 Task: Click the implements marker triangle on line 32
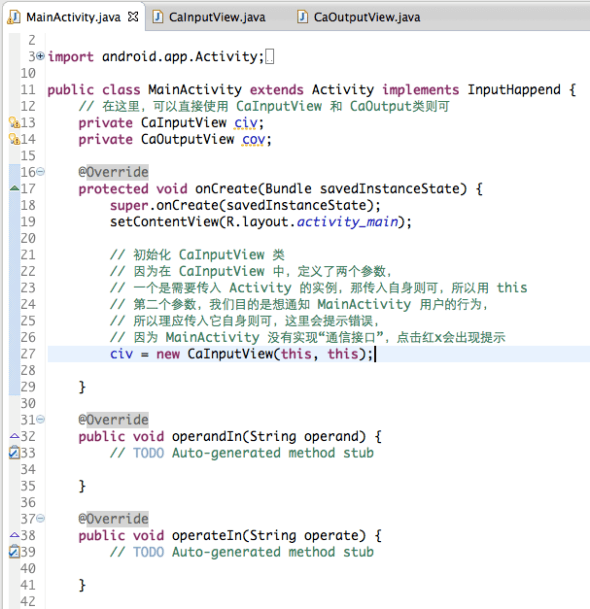click(14, 436)
